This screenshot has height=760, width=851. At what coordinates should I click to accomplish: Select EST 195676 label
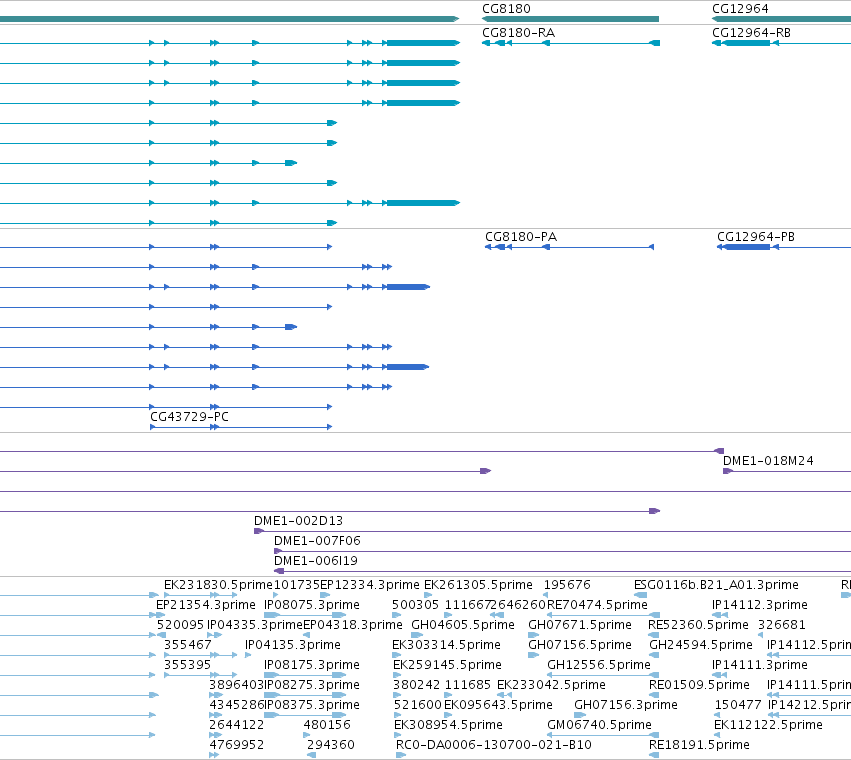pyautogui.click(x=567, y=585)
